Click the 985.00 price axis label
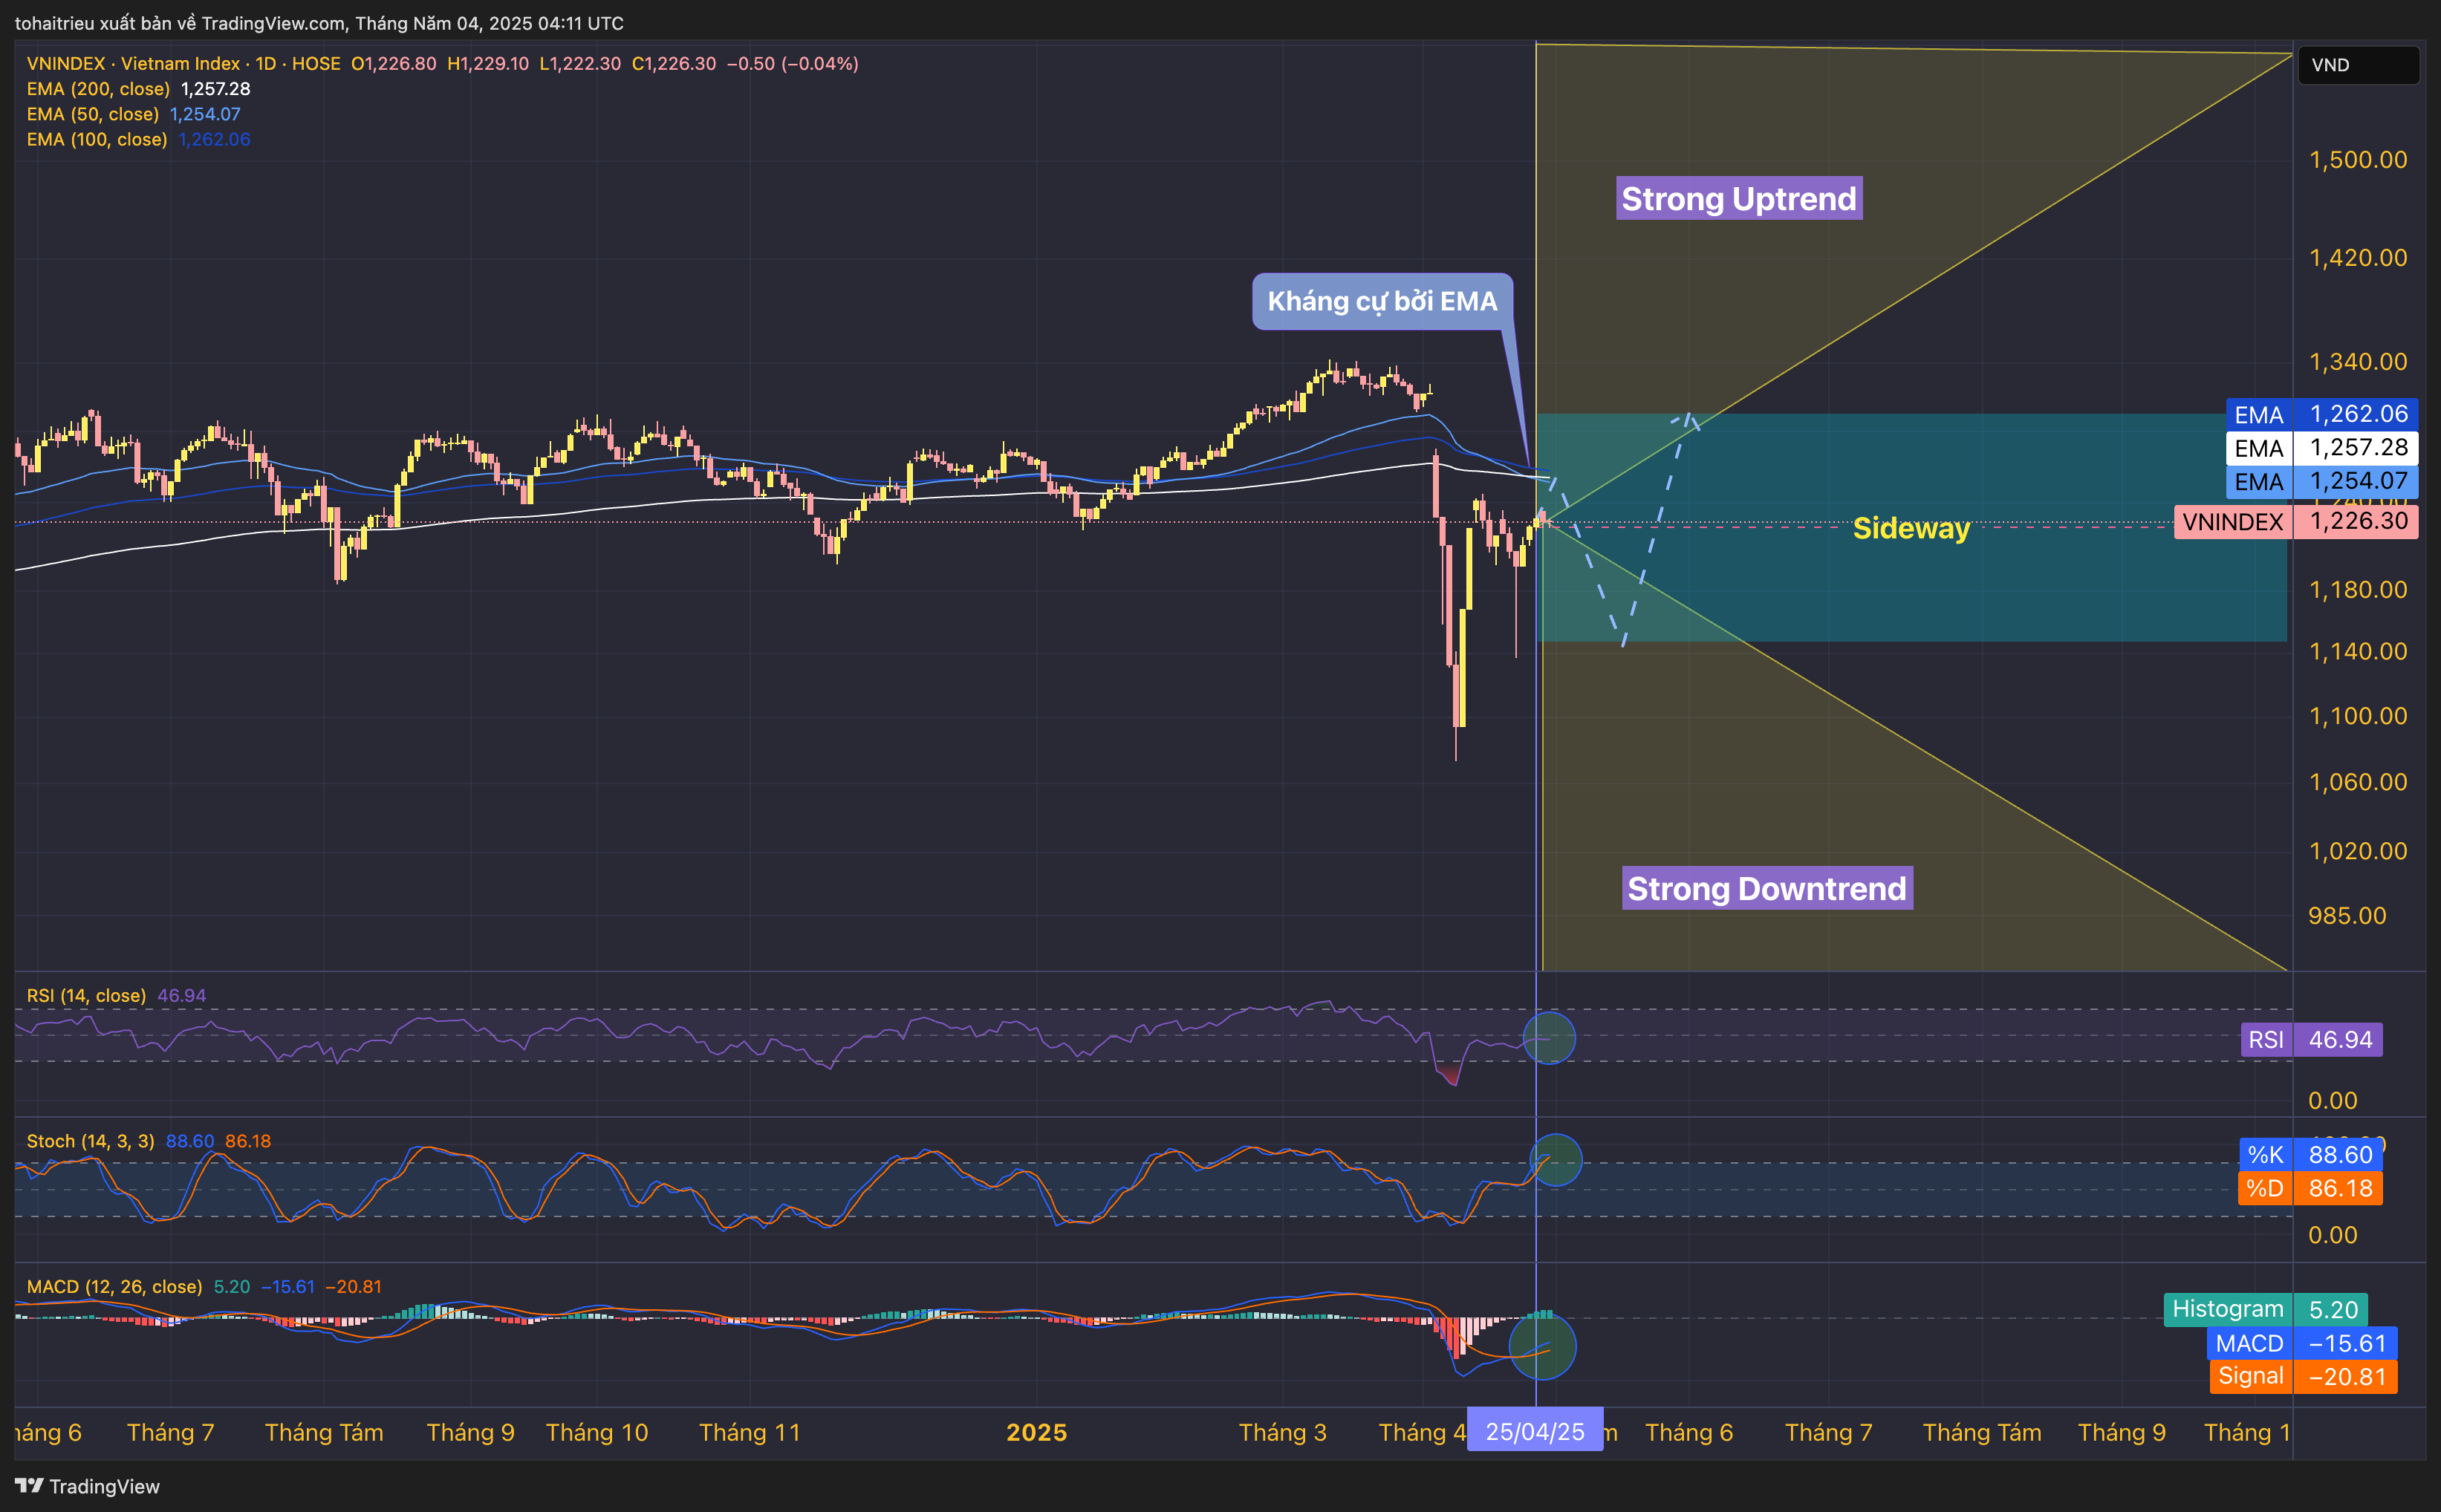 [2346, 915]
